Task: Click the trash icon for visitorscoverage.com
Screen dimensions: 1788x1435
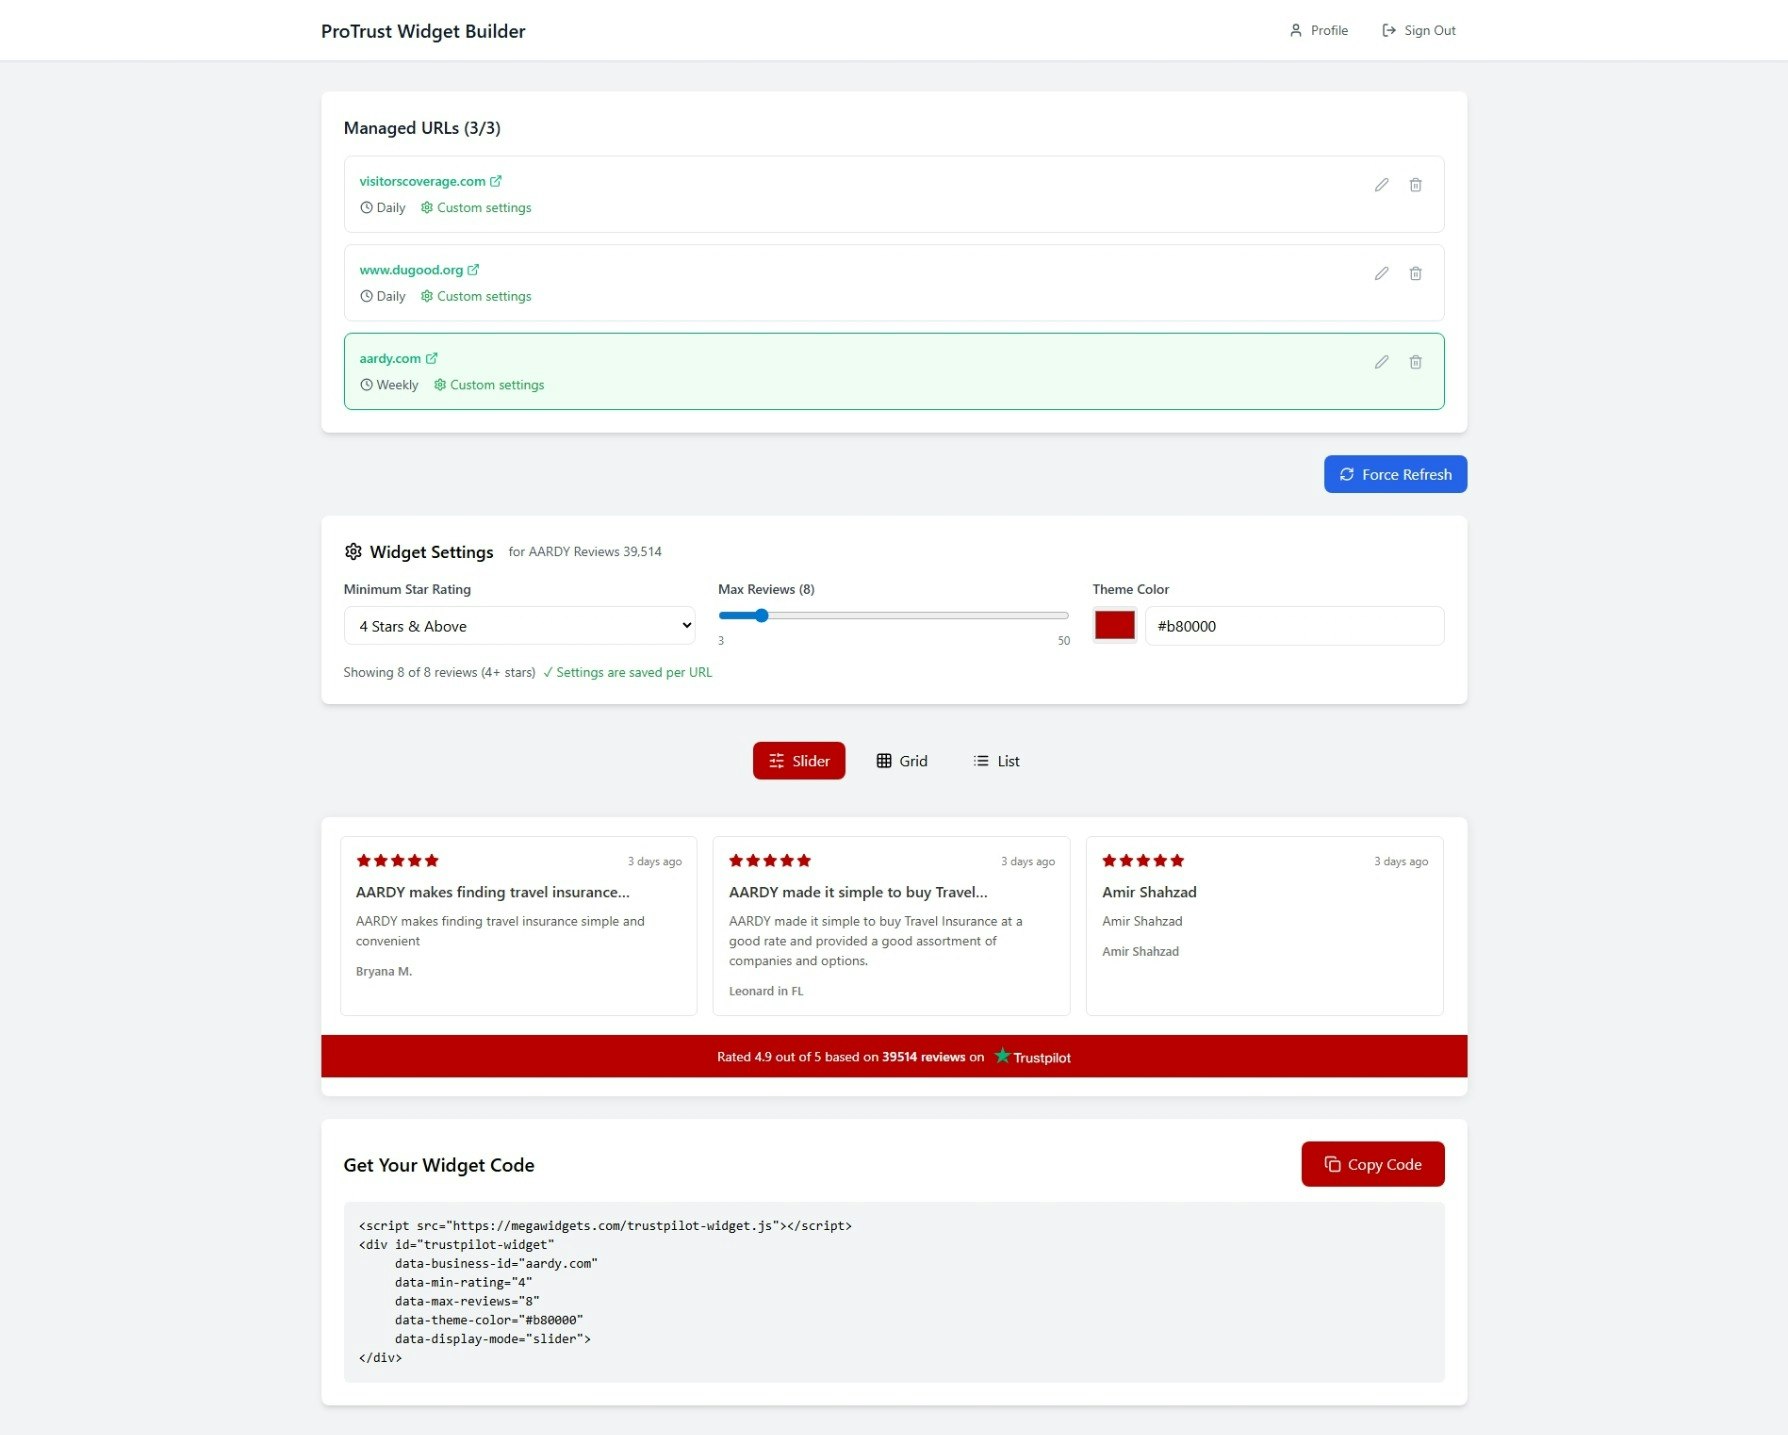Action: tap(1416, 185)
